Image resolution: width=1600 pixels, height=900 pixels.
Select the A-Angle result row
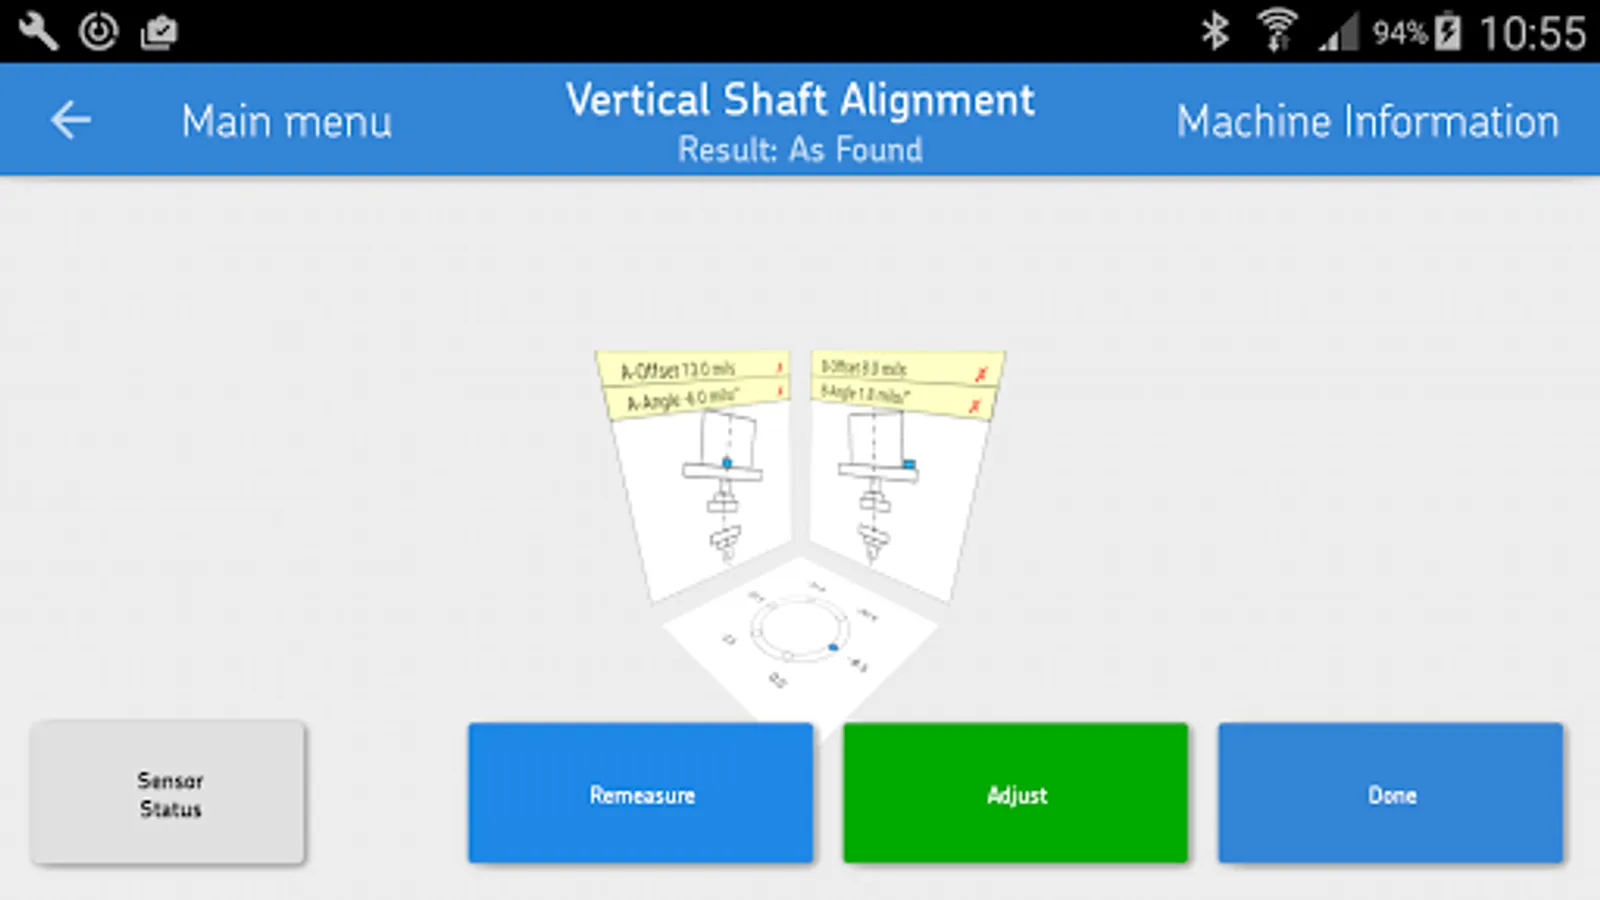coord(697,399)
